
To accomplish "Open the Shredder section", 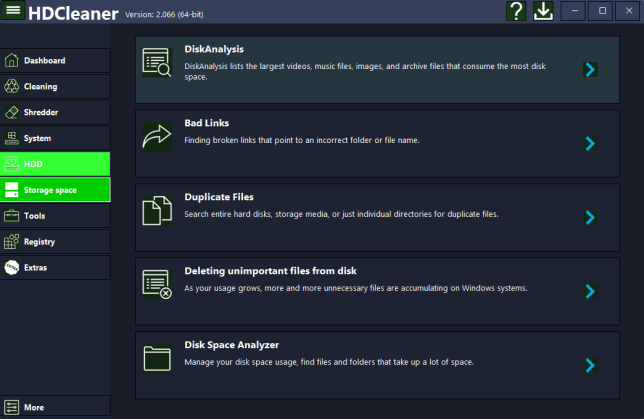I will [x=55, y=112].
